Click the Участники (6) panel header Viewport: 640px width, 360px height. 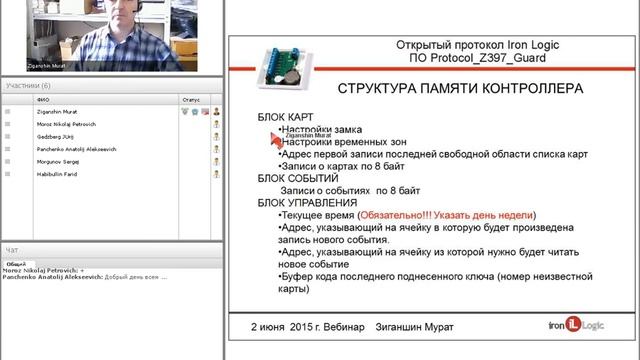pyautogui.click(x=112, y=86)
